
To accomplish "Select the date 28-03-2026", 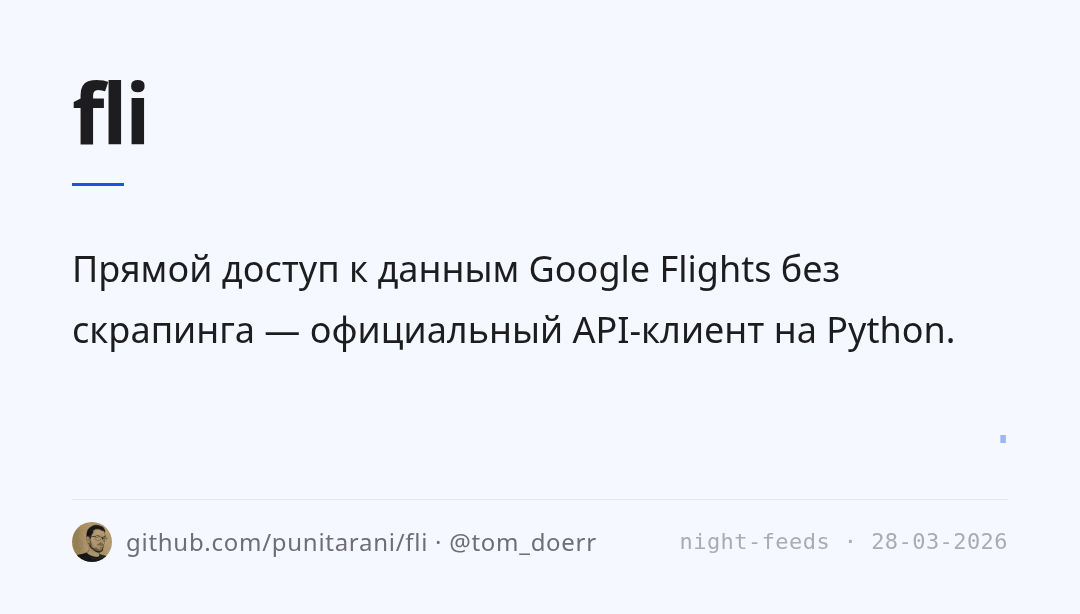I will point(939,542).
